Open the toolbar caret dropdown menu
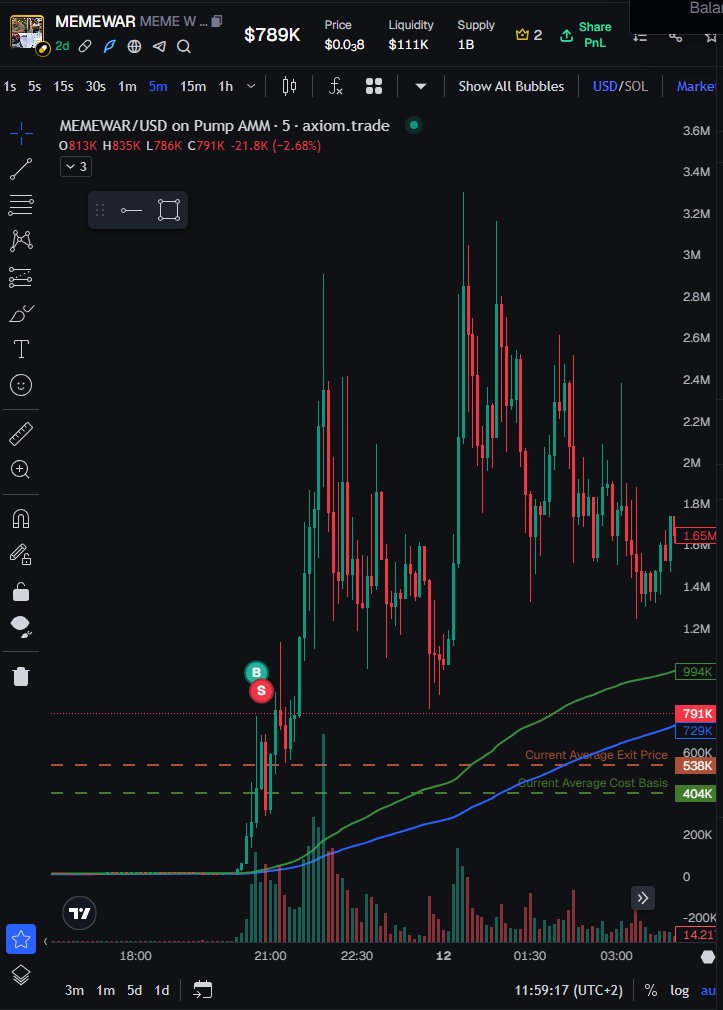Screen dimensions: 723x1010 click(x=421, y=86)
